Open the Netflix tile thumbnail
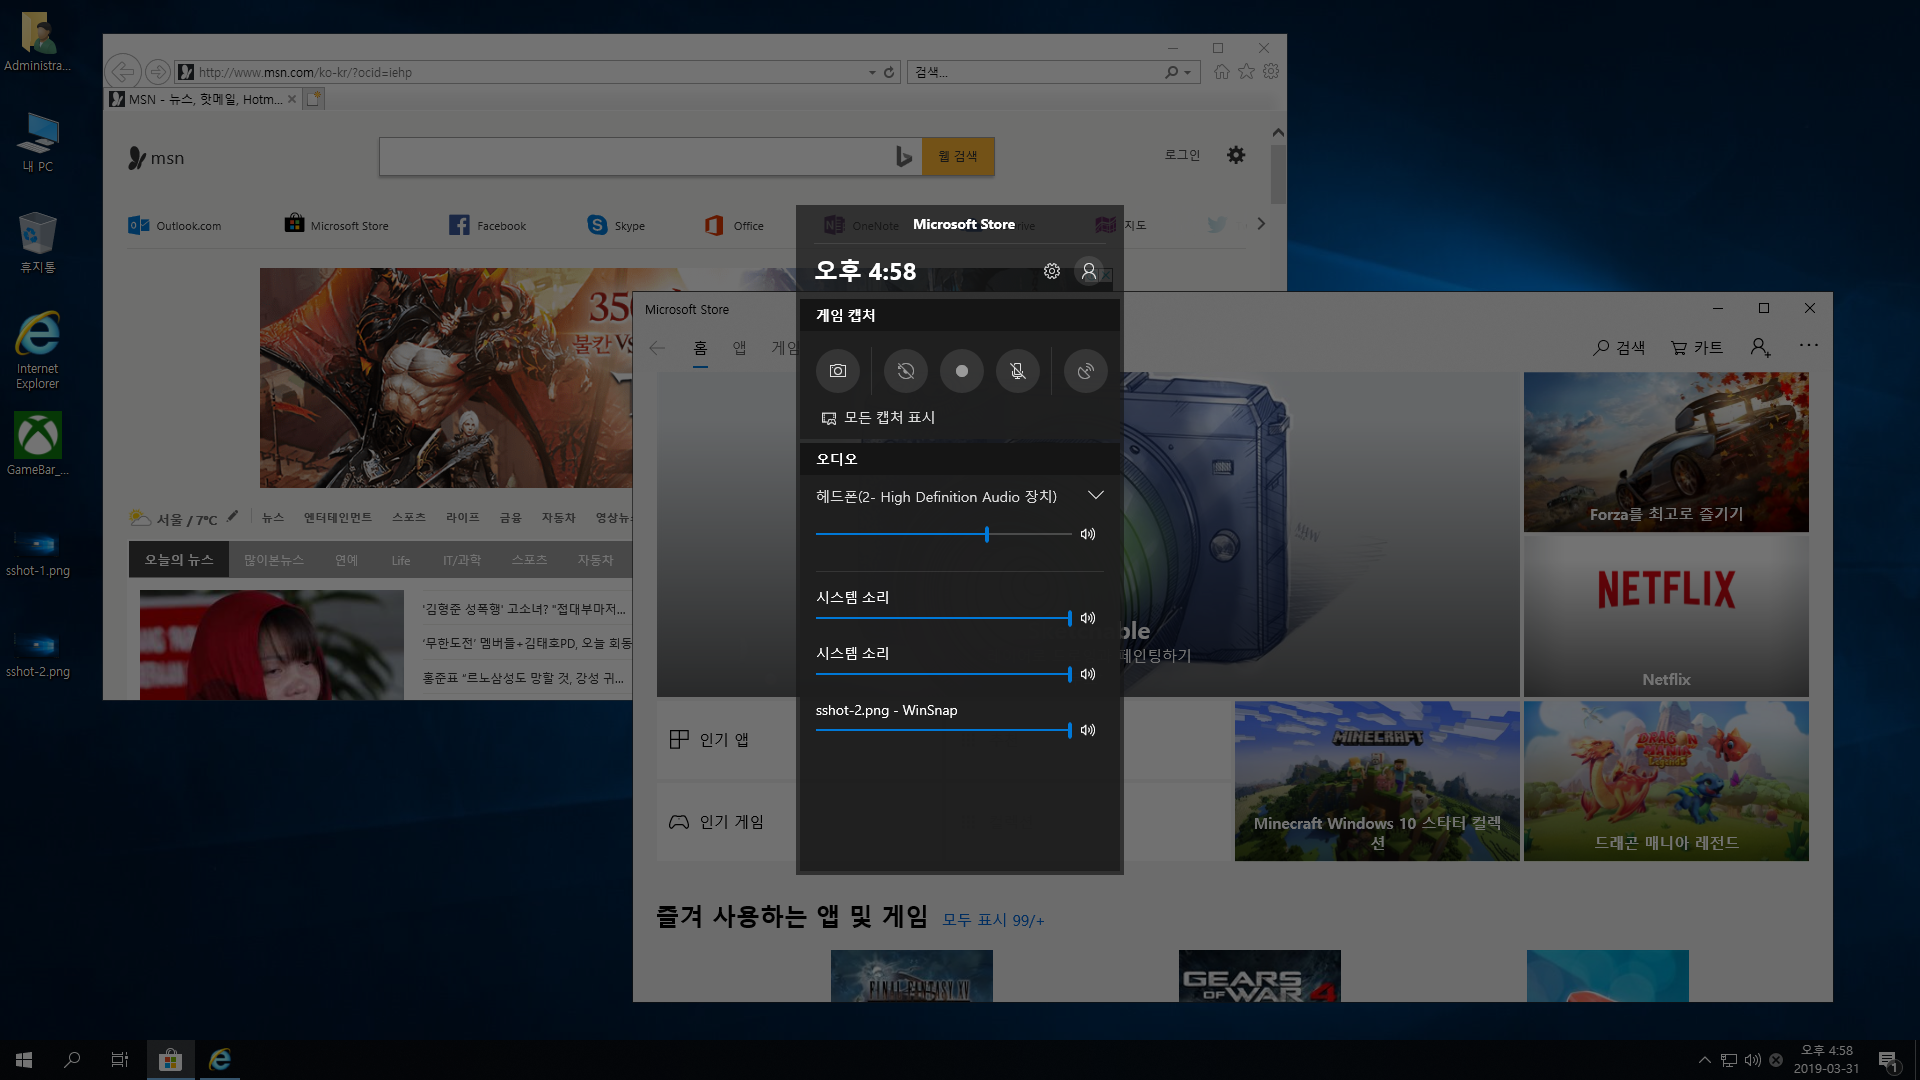 [1666, 615]
